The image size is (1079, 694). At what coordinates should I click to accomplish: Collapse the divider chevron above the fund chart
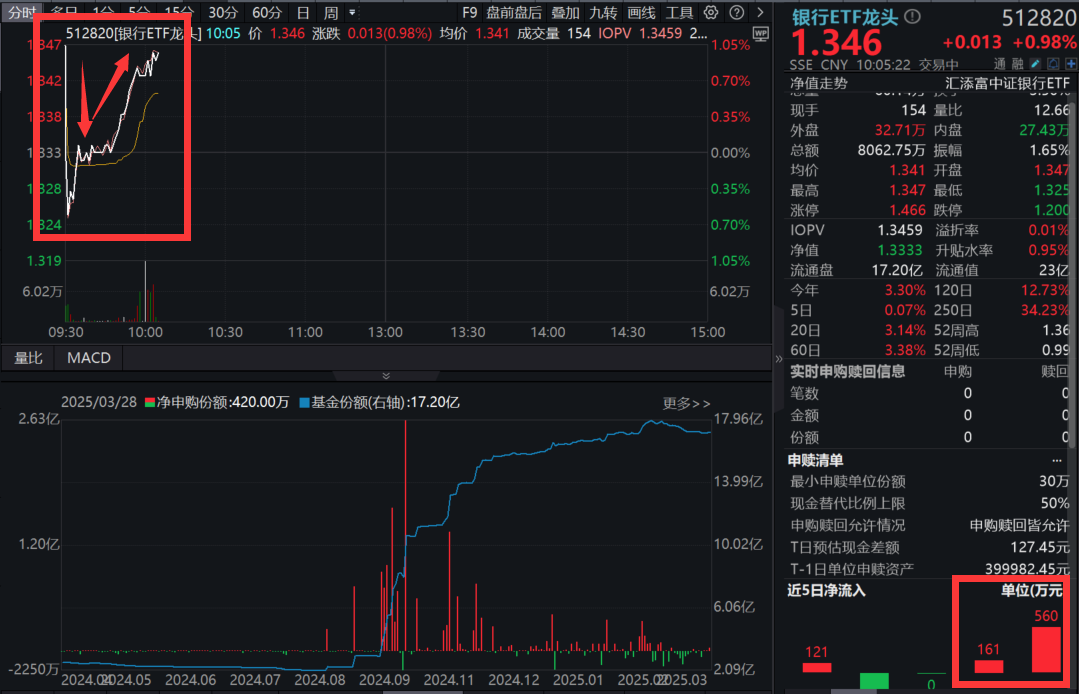tap(386, 374)
